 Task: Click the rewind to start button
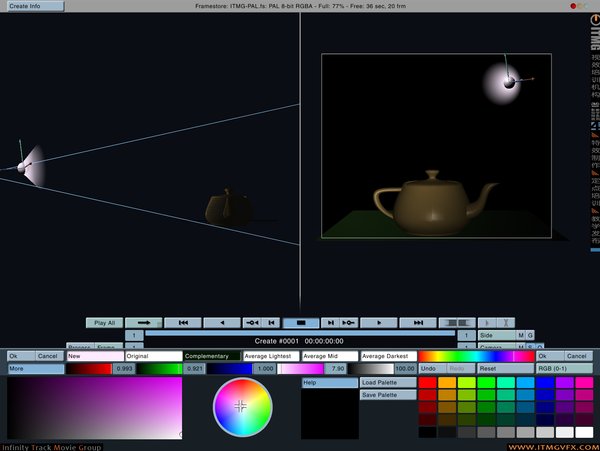pos(183,323)
